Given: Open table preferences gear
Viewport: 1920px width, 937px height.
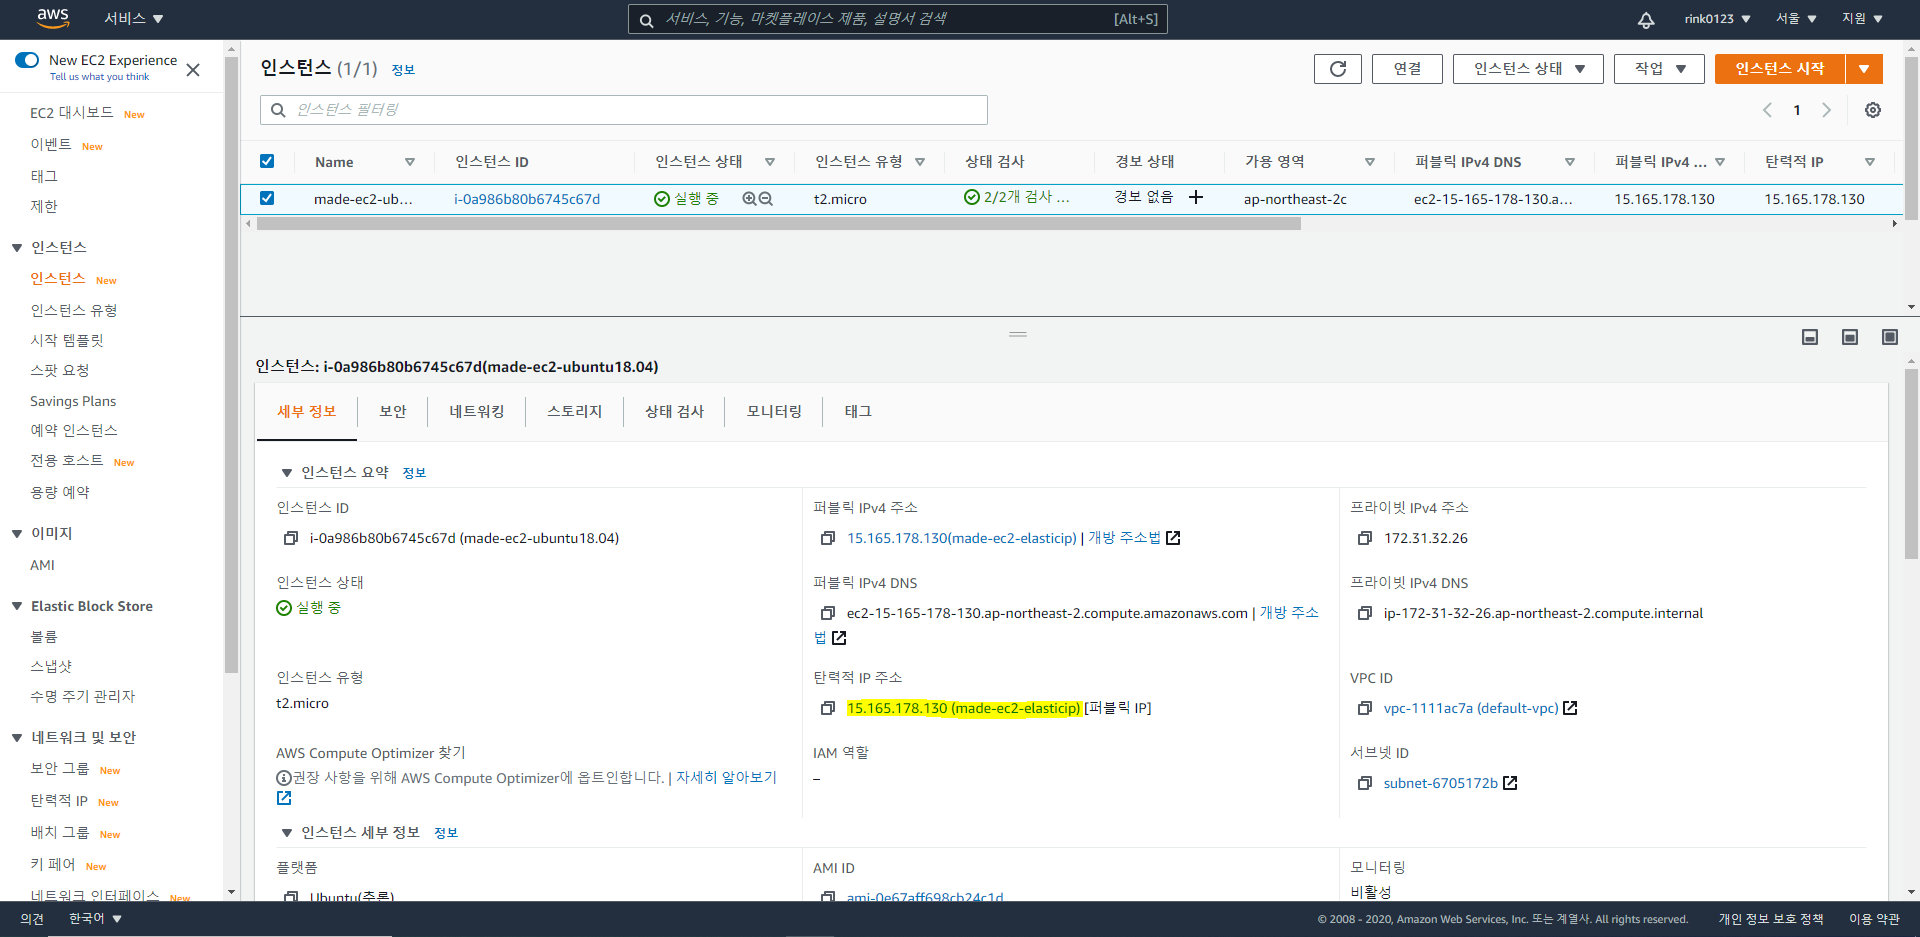Looking at the screenshot, I should 1873,110.
